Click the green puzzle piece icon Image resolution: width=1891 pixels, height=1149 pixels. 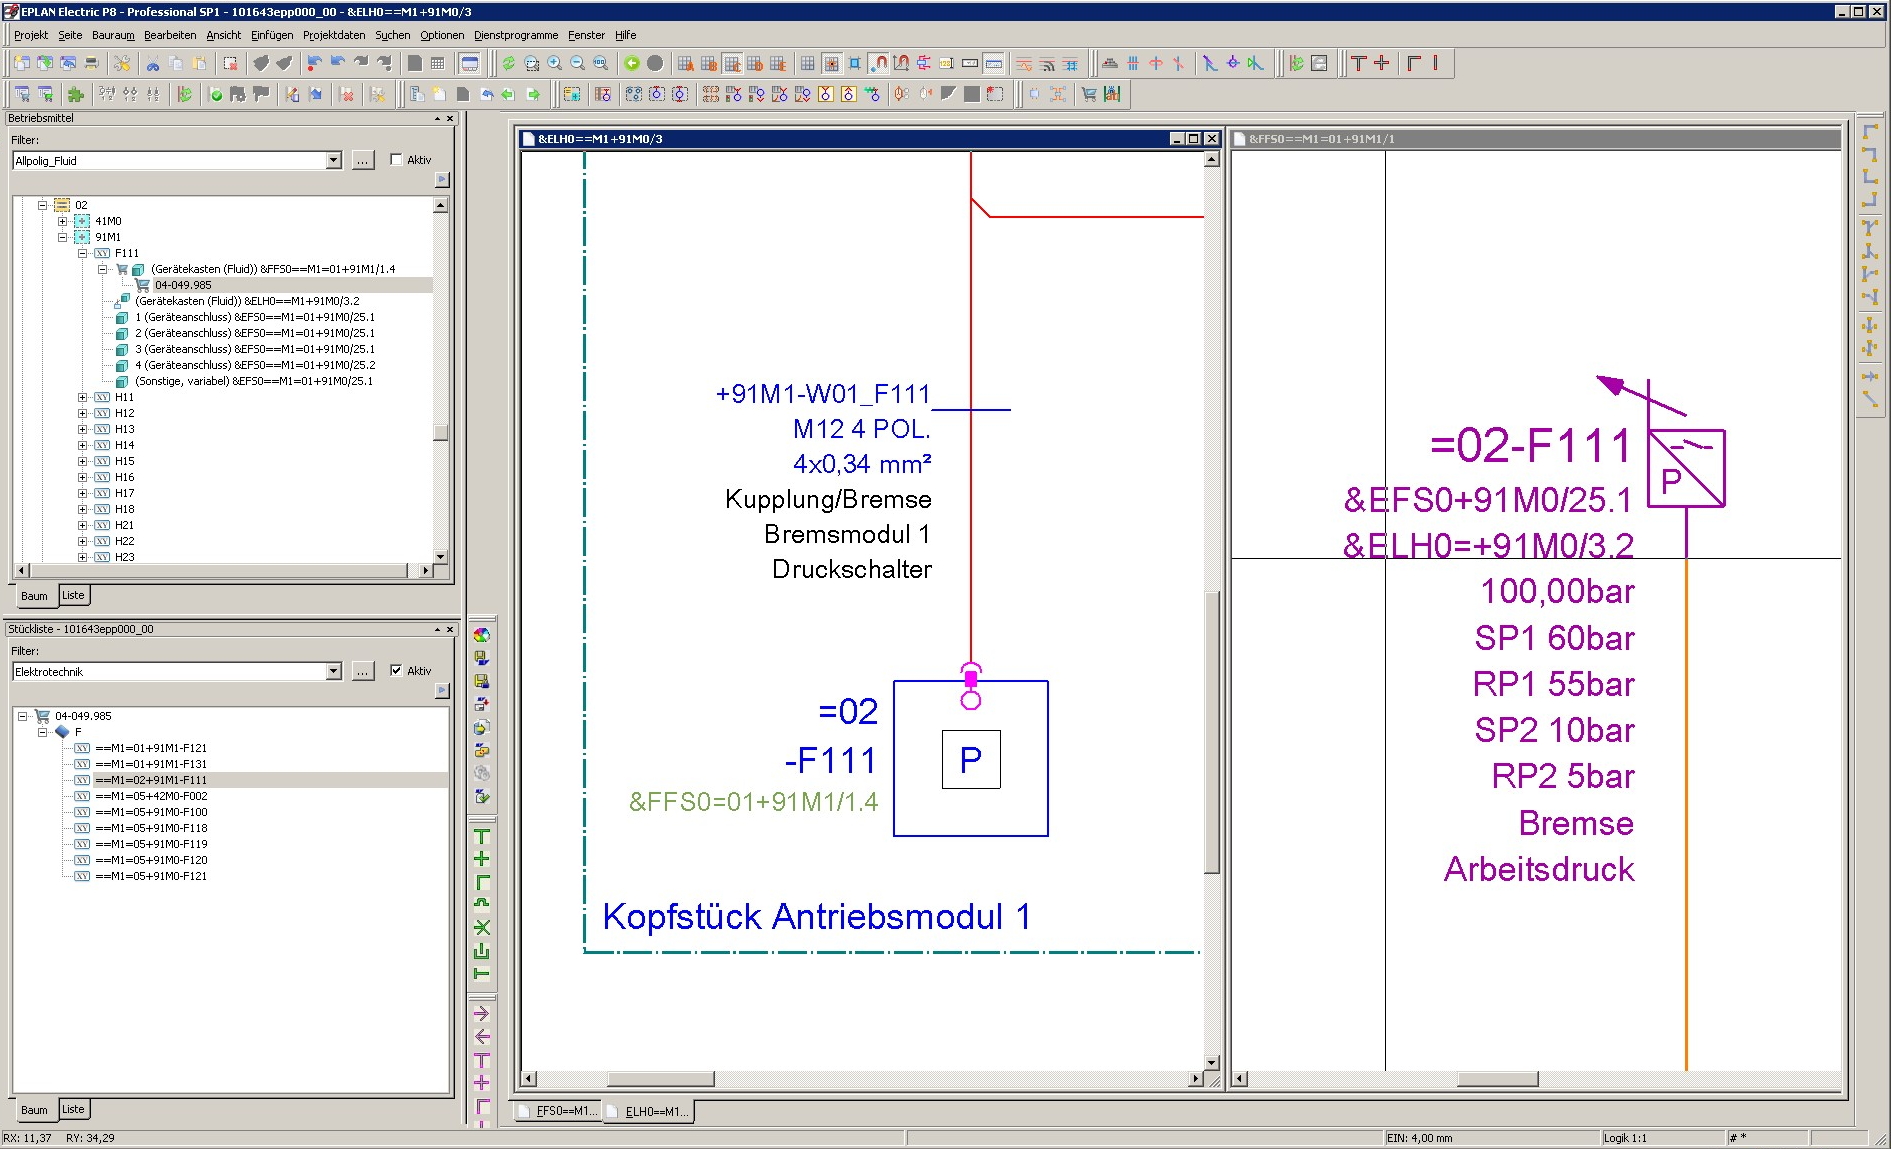[75, 94]
